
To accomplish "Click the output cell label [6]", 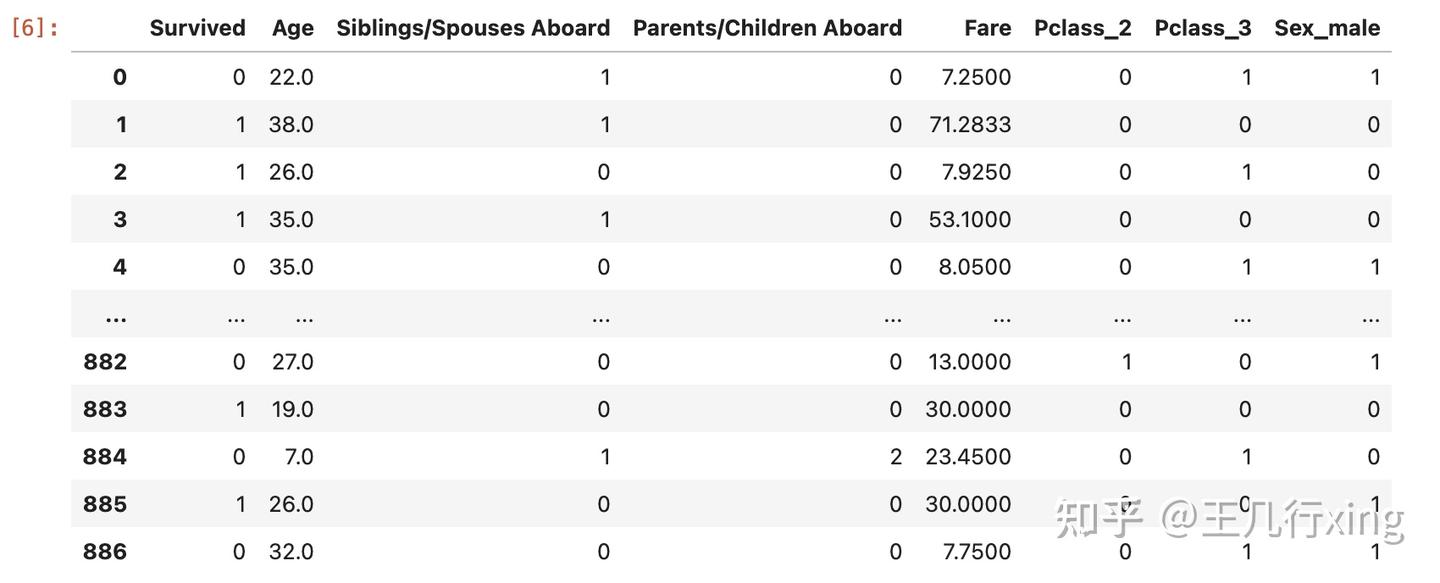I will coord(35,28).
